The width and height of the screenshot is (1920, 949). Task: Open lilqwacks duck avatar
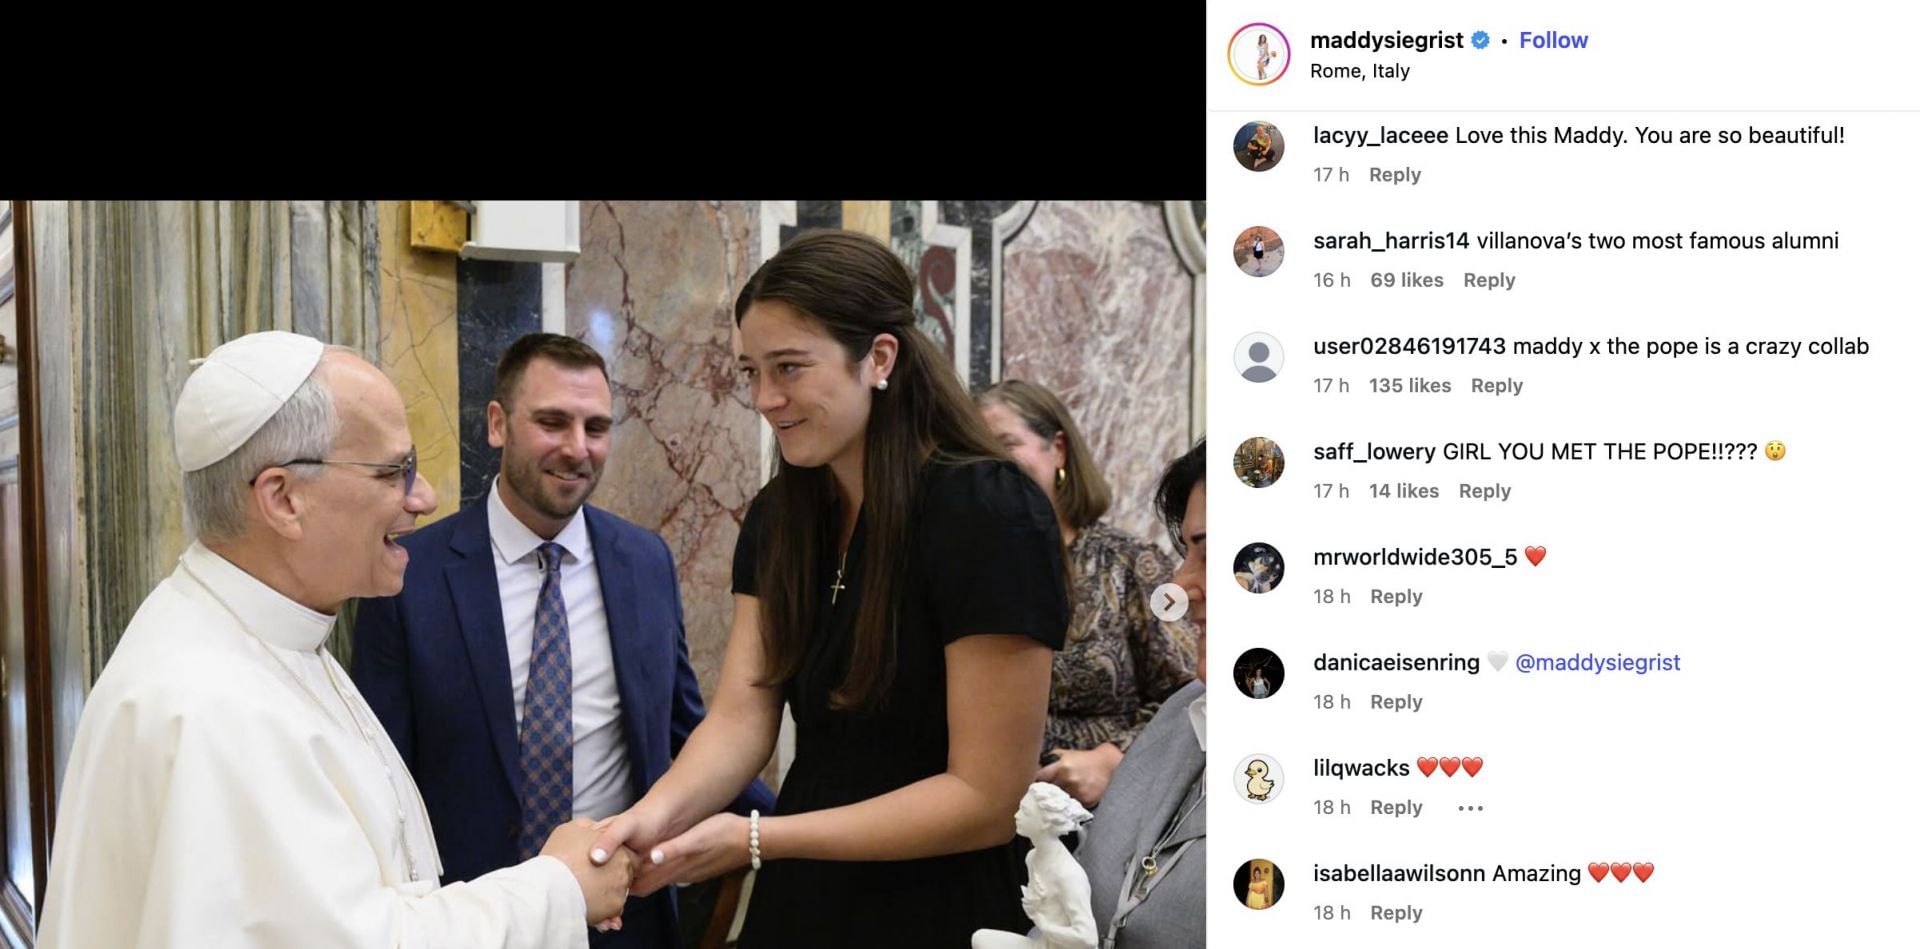coord(1259,779)
